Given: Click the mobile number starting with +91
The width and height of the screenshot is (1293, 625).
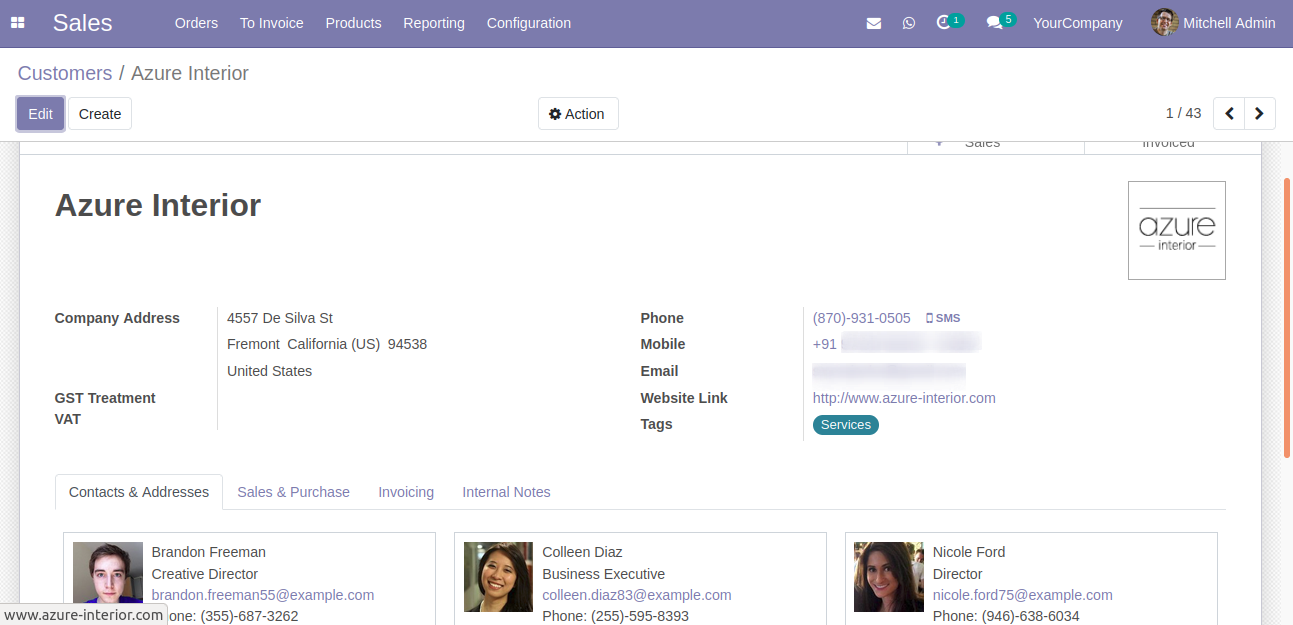Looking at the screenshot, I should pos(896,344).
